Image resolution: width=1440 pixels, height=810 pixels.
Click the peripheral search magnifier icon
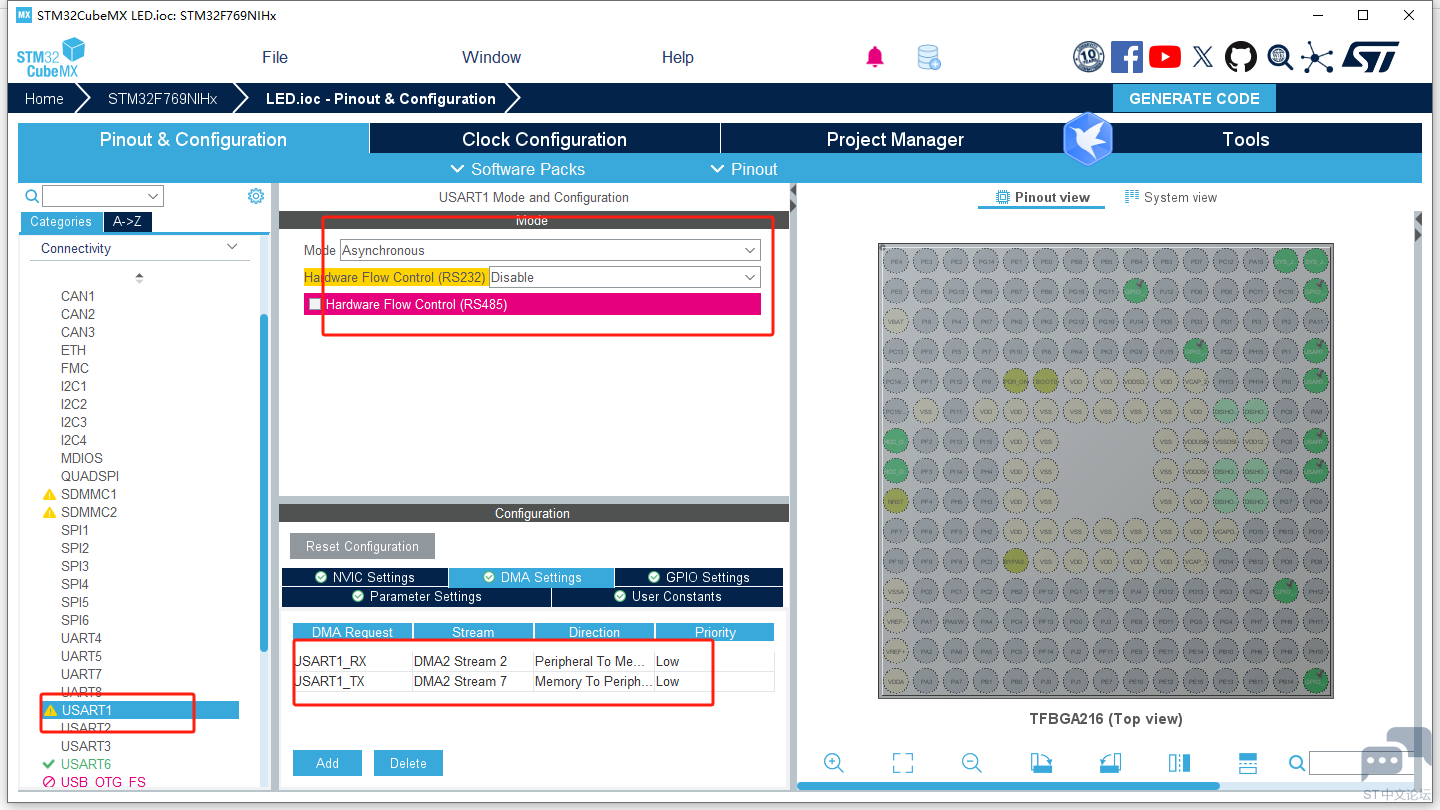point(32,196)
